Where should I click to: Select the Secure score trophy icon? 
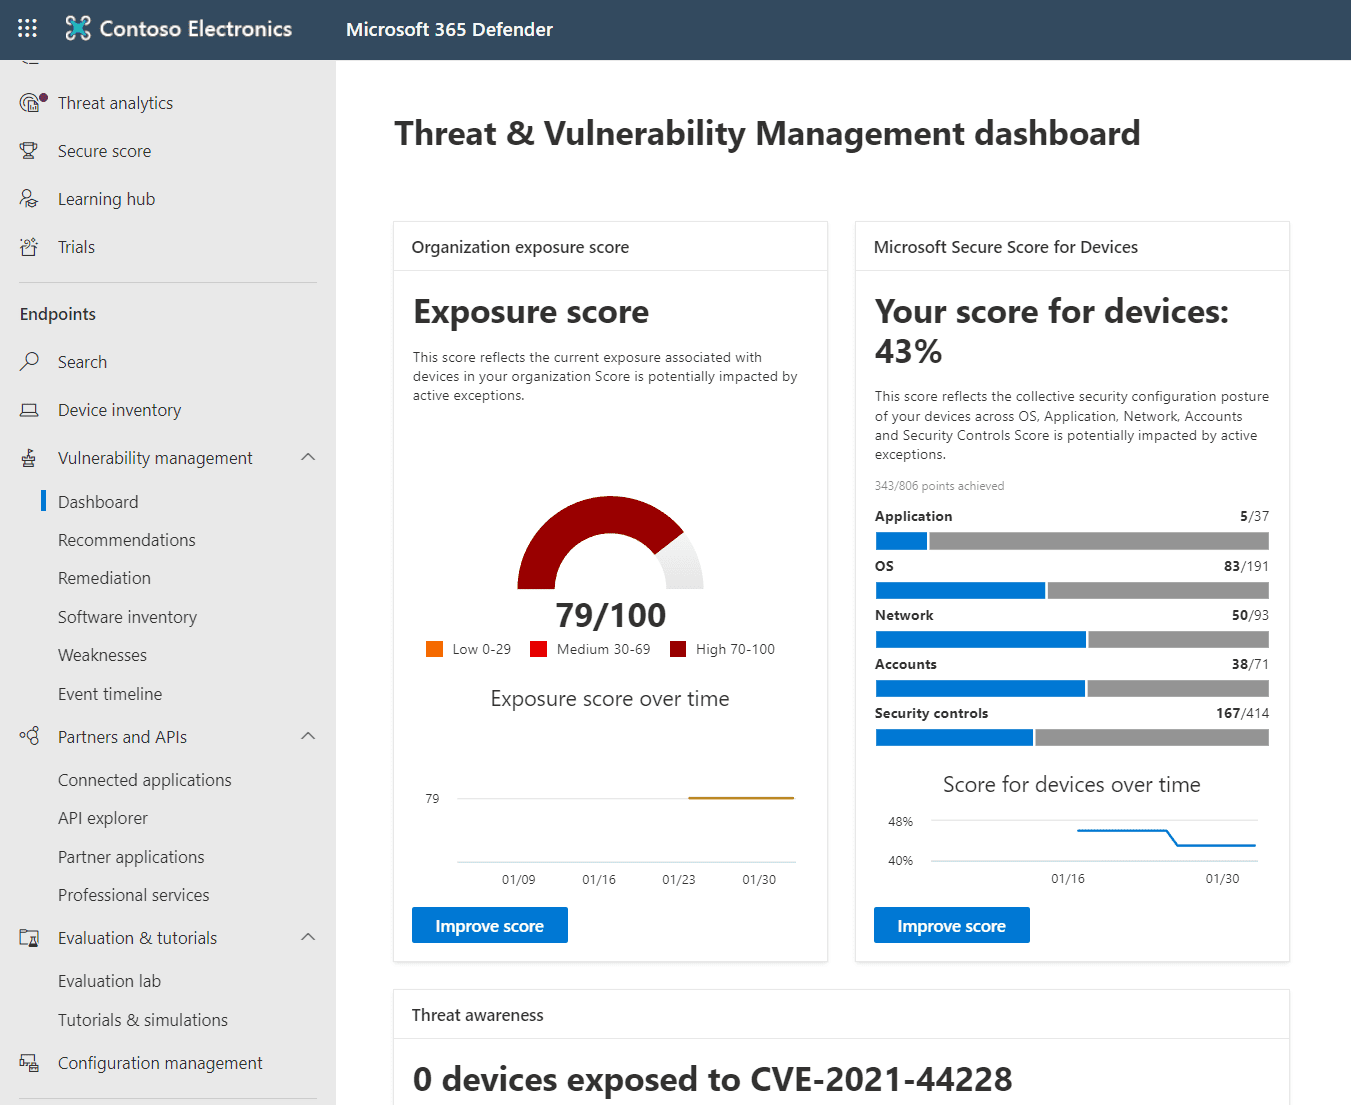(x=29, y=151)
